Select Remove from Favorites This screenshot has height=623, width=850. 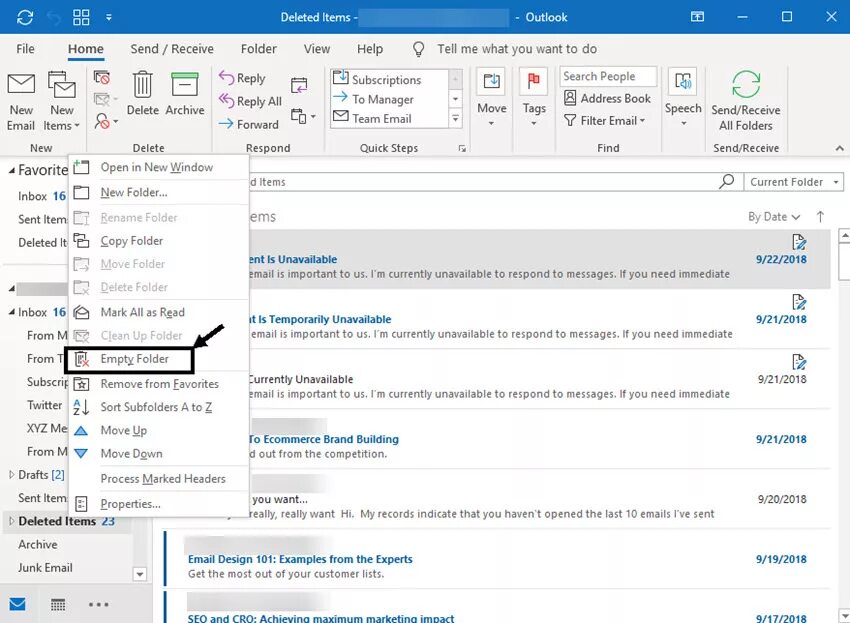[158, 384]
